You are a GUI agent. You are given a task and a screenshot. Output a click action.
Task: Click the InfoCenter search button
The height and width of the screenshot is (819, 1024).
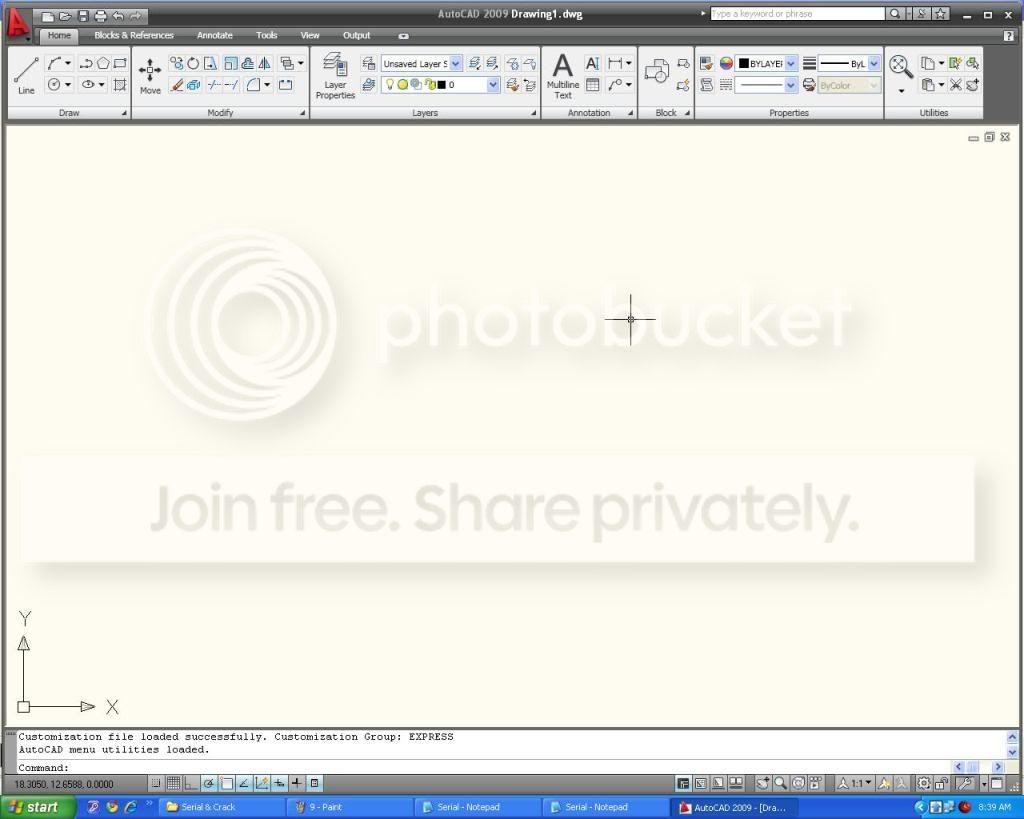[x=895, y=13]
